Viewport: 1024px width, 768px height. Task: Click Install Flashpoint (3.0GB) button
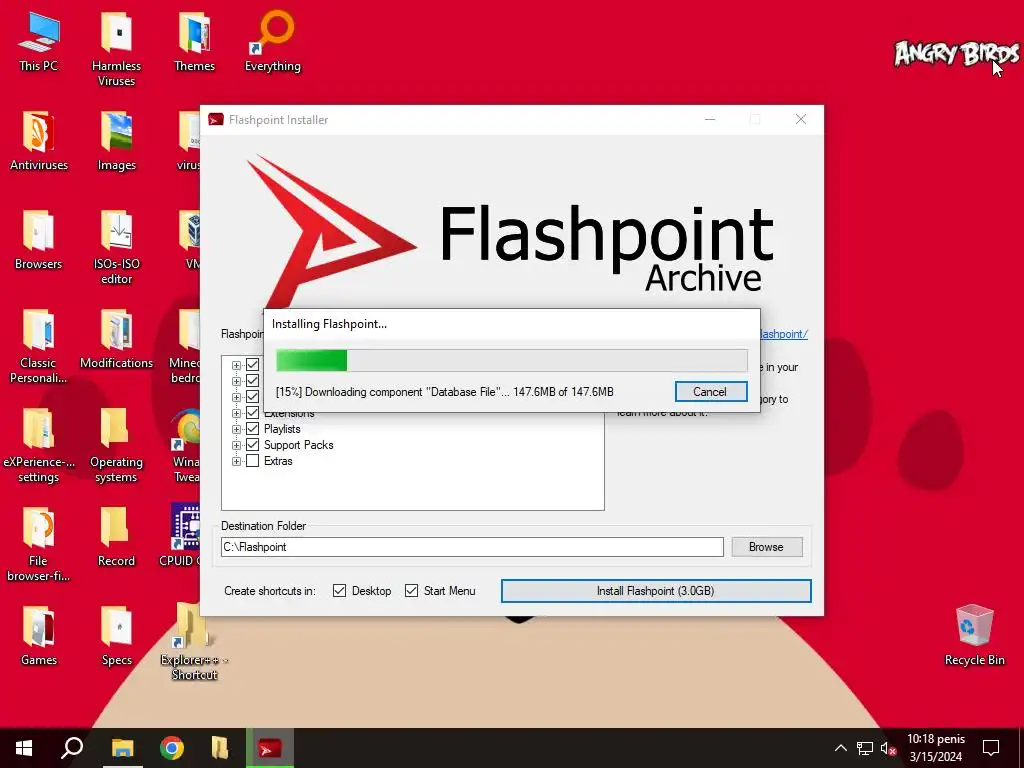(656, 591)
